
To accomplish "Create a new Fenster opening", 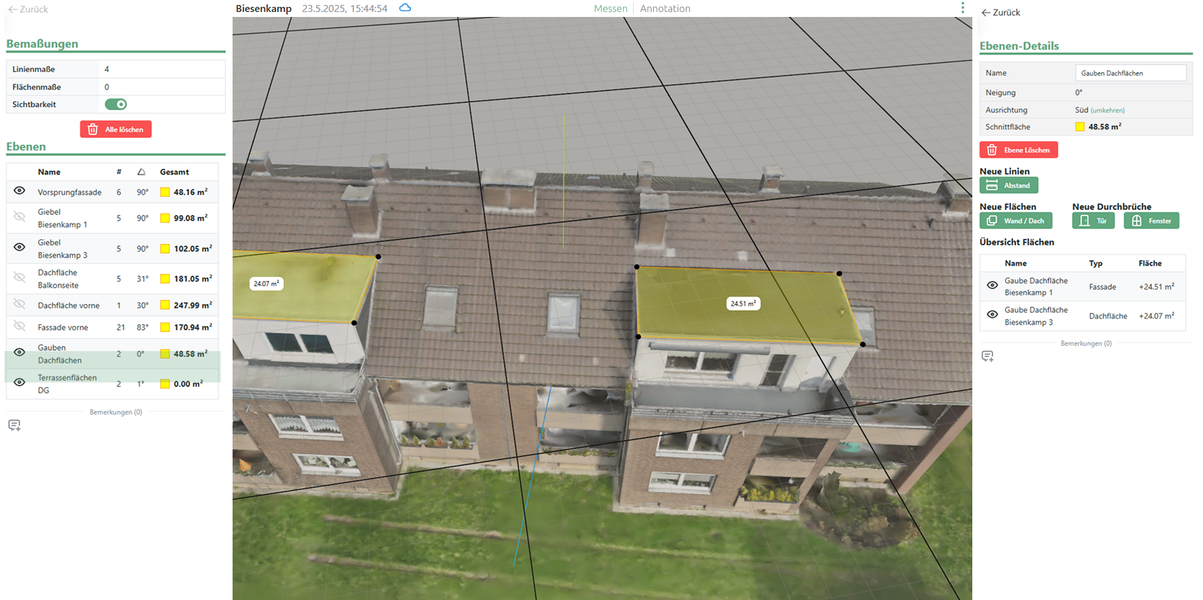I will (x=1151, y=220).
